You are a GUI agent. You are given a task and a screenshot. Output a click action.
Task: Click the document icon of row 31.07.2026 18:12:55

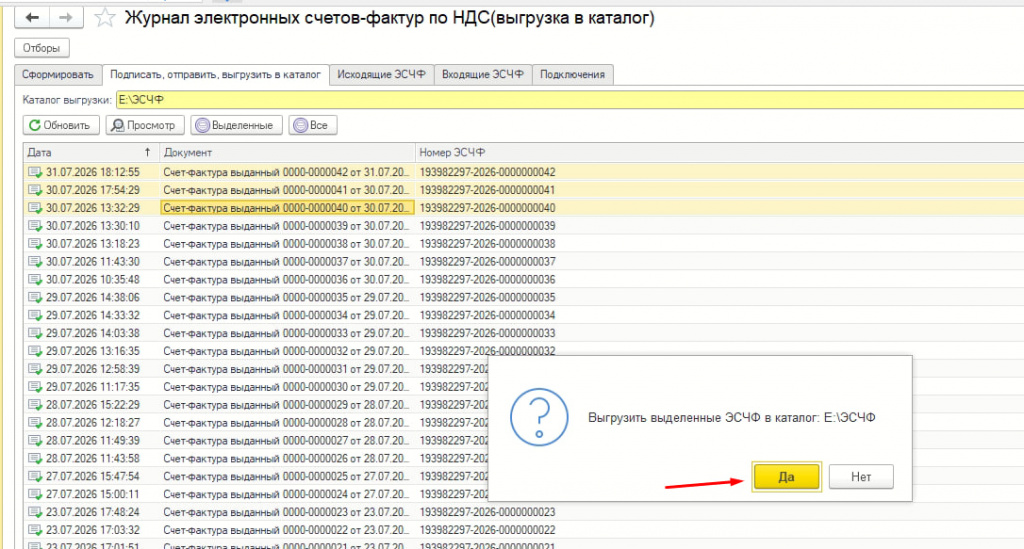35,172
